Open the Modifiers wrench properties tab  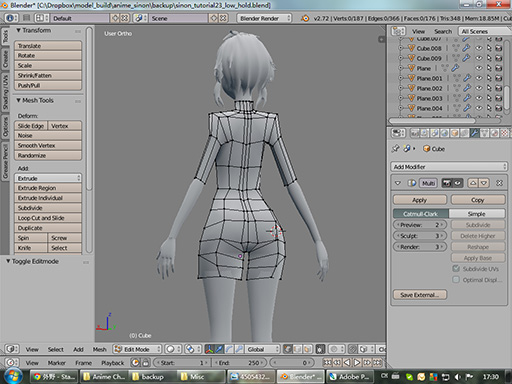click(x=474, y=133)
